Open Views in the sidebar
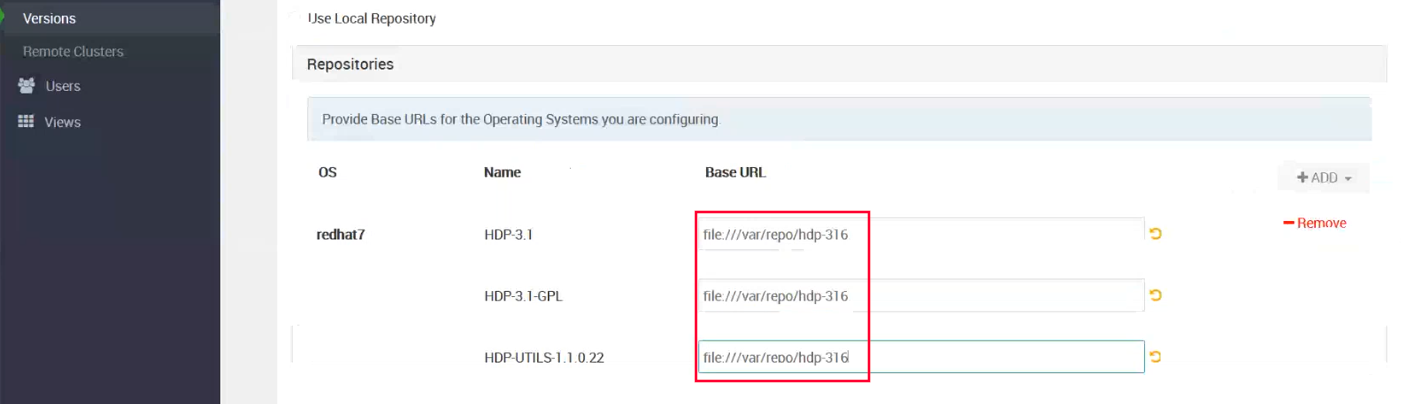Image resolution: width=1401 pixels, height=404 pixels. click(x=63, y=122)
